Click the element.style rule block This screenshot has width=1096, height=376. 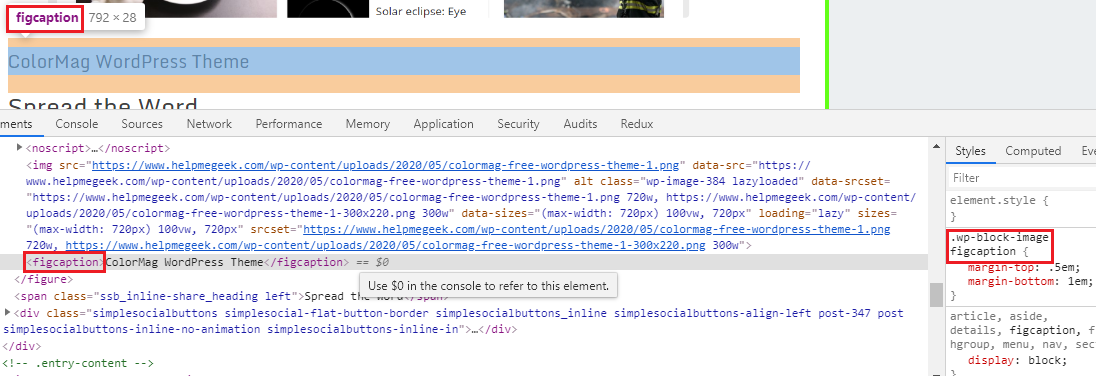click(x=1022, y=208)
